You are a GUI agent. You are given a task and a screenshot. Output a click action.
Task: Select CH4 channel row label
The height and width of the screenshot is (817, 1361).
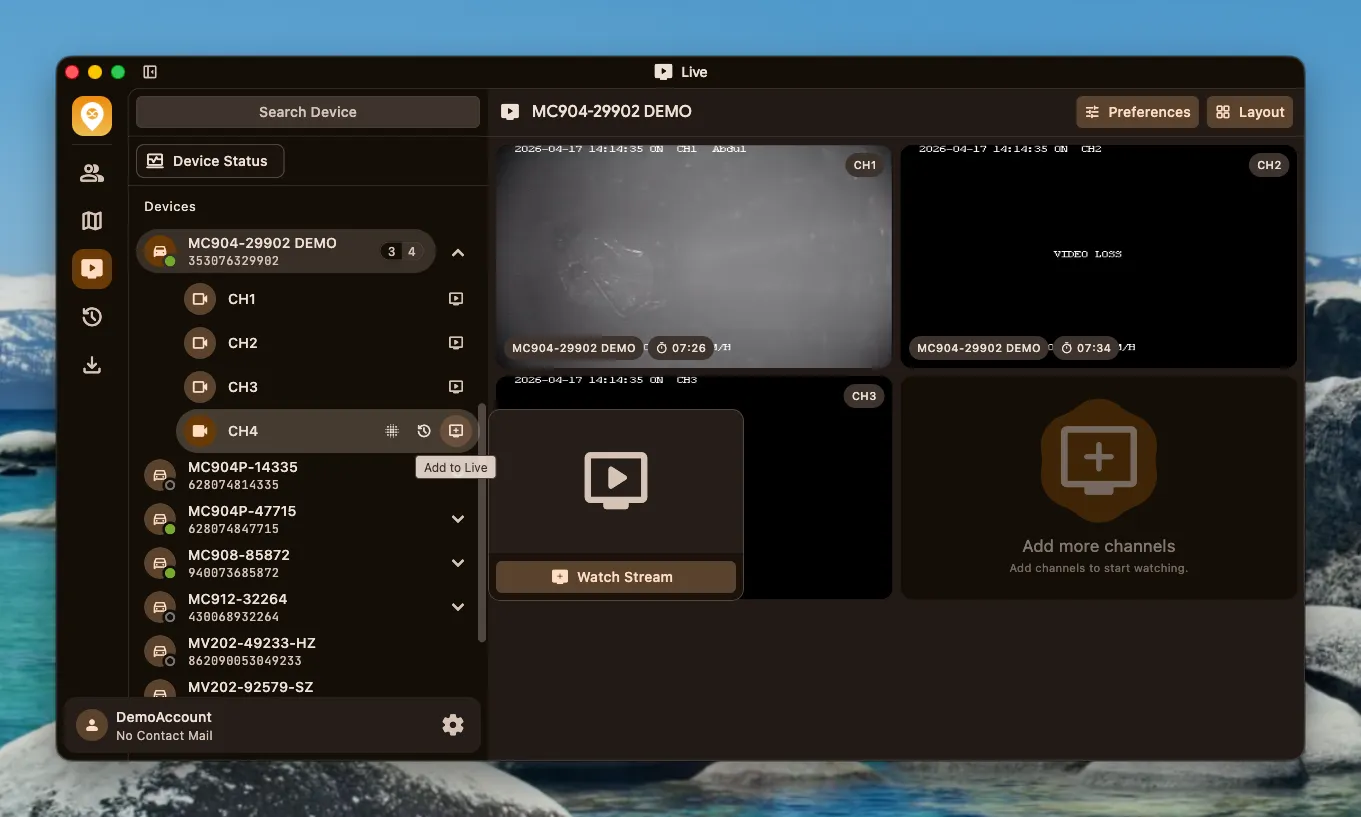243,431
